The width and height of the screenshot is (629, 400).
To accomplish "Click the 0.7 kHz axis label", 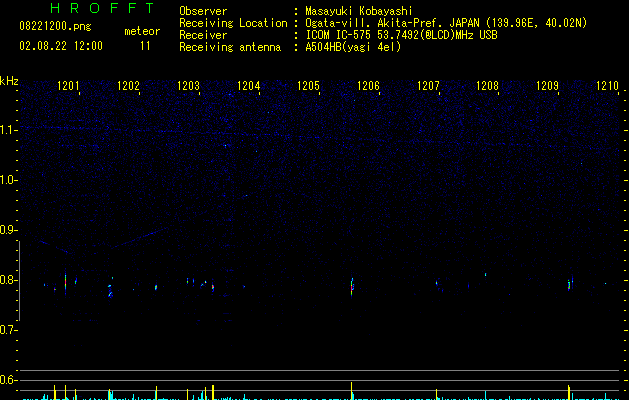I will pyautogui.click(x=8, y=330).
